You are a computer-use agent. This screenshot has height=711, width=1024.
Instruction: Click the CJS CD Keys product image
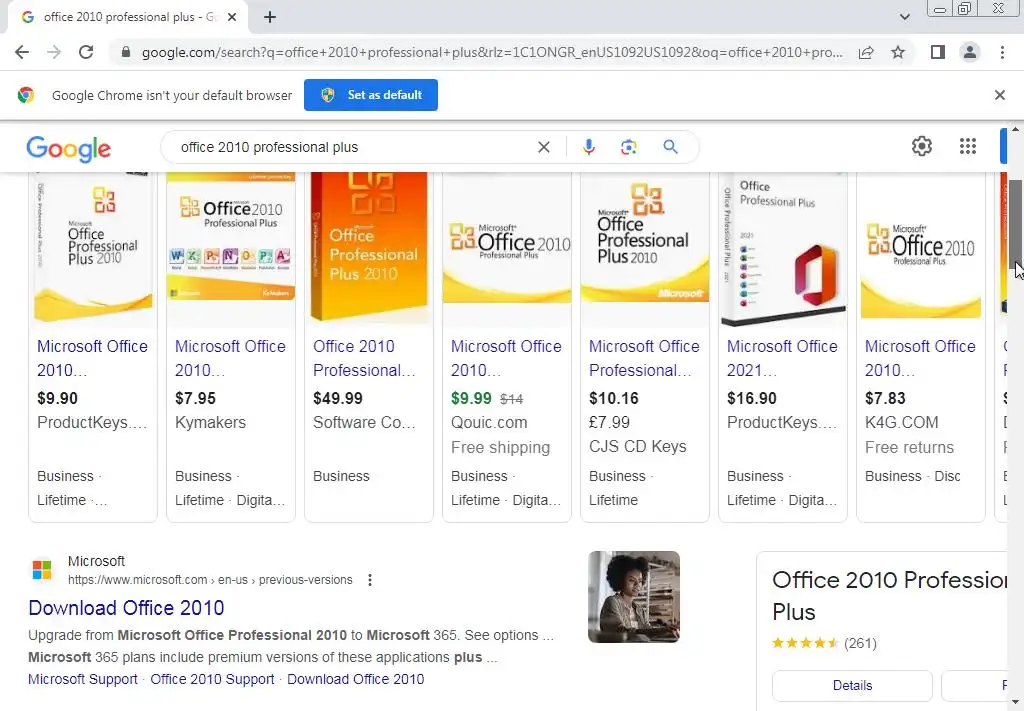(645, 239)
